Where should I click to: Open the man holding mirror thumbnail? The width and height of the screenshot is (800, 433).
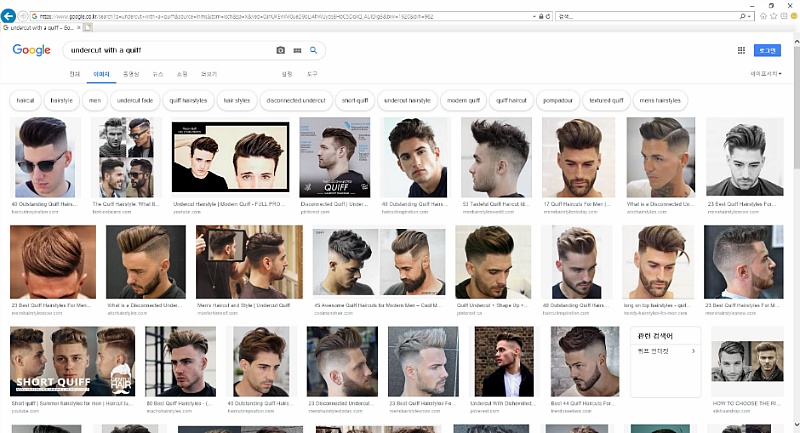coord(249,262)
